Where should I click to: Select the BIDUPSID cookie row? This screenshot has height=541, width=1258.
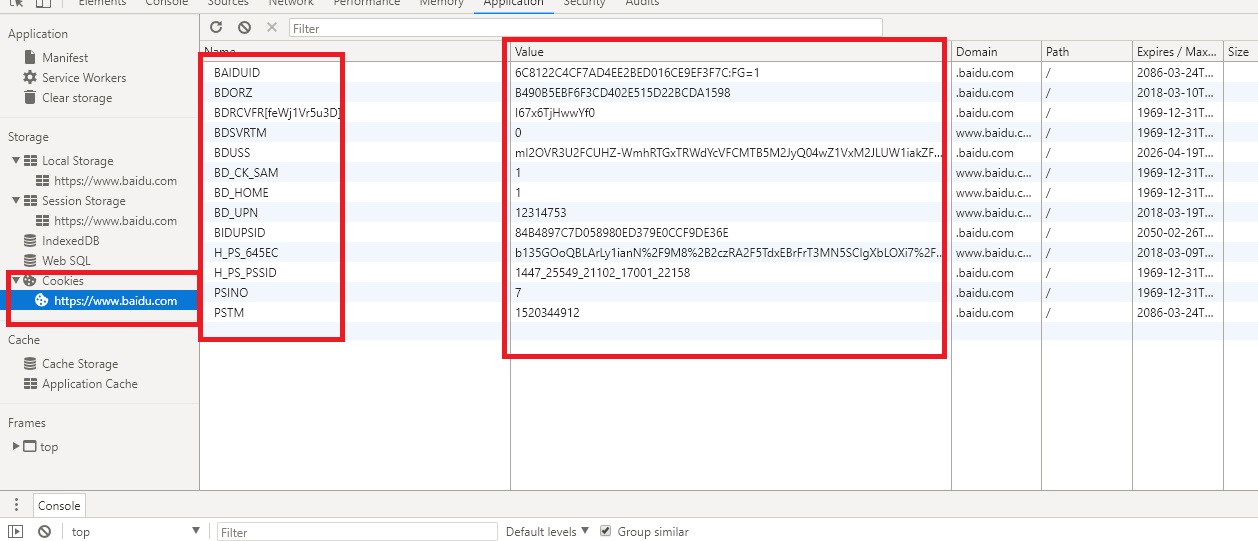pos(728,233)
